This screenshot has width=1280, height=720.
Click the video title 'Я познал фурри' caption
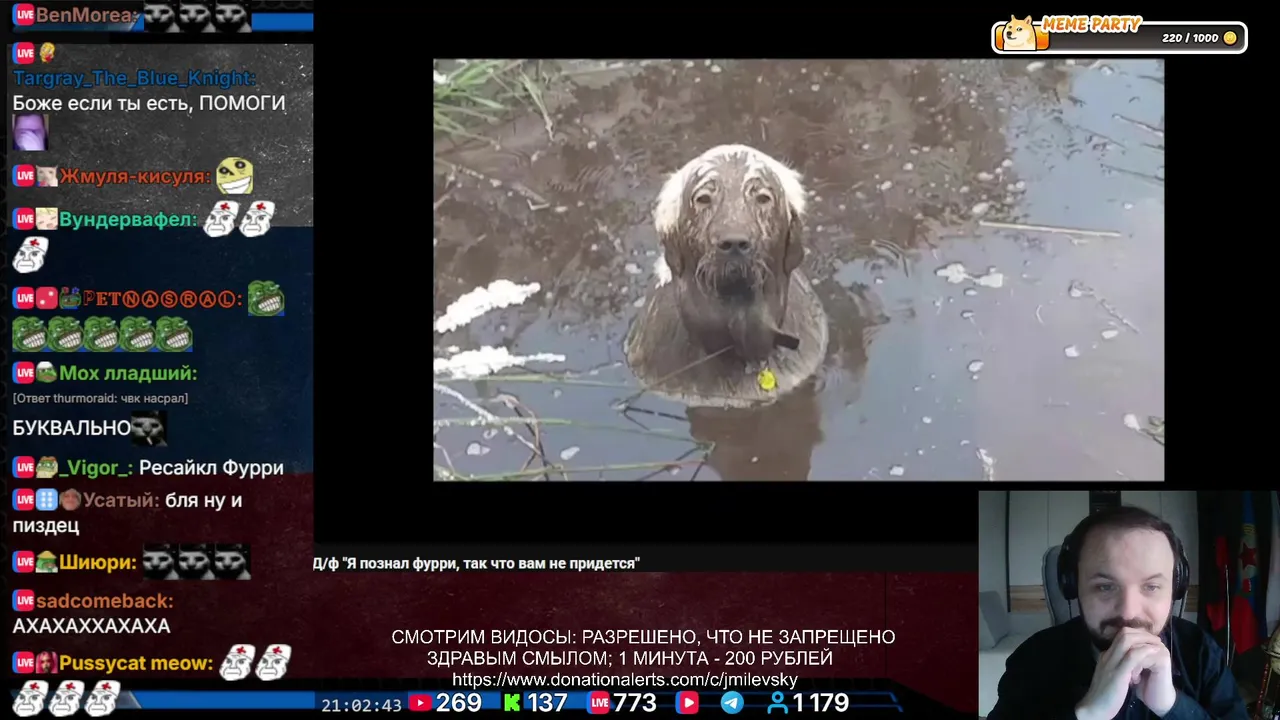tap(476, 563)
